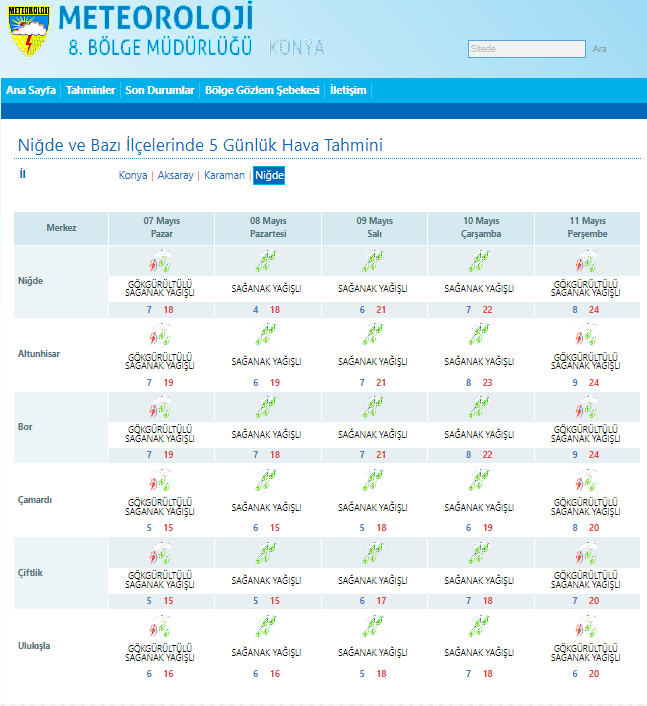Click the Çiftlik row label
647x706 pixels.
click(30, 573)
